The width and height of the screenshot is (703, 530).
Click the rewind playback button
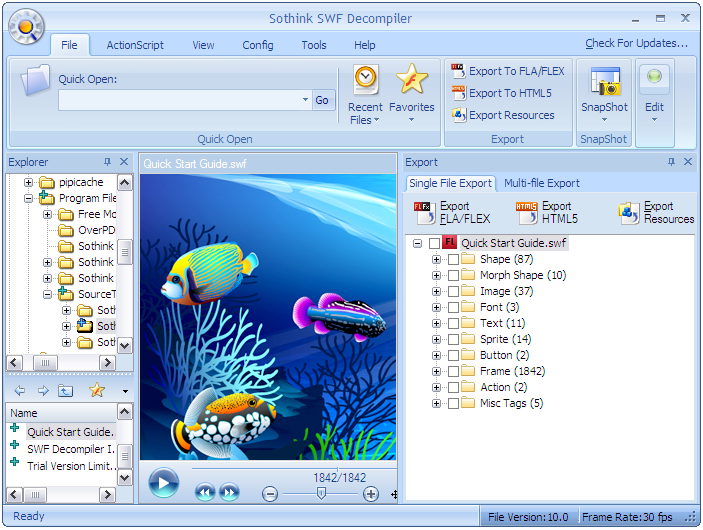pos(205,492)
